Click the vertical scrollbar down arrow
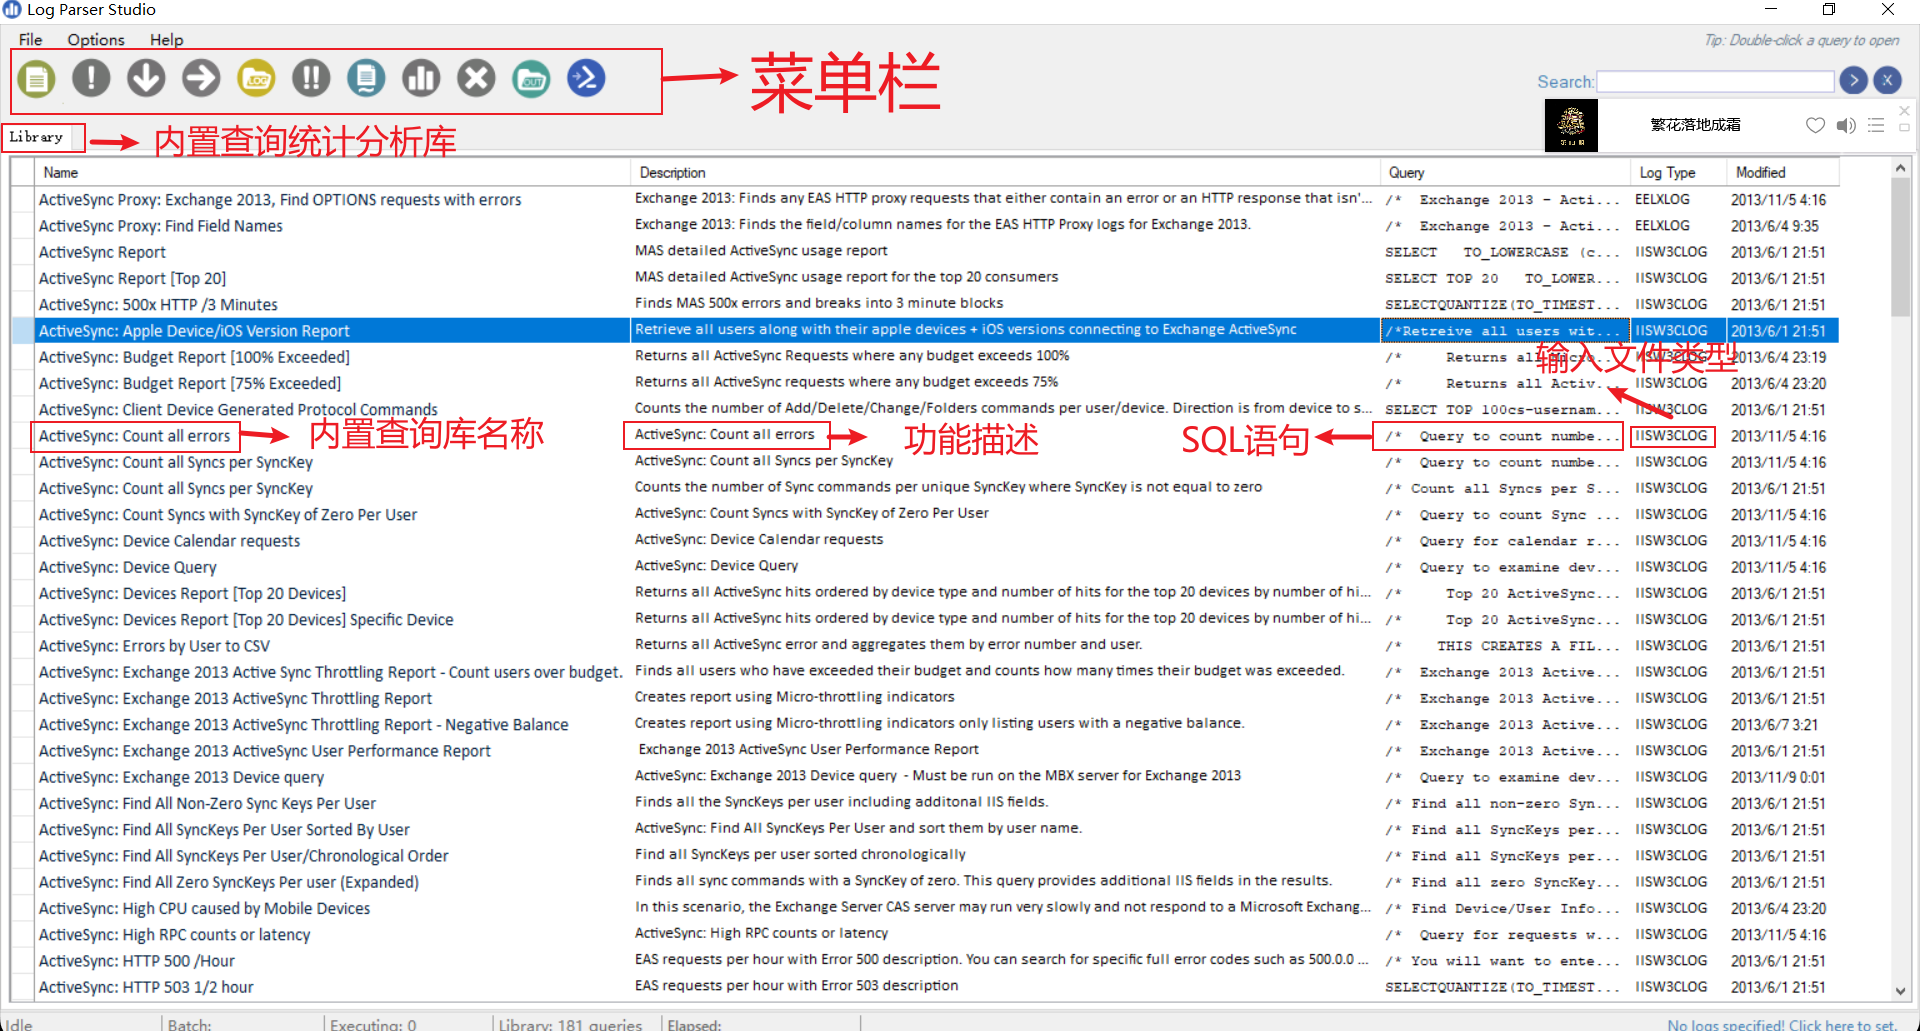 (x=1900, y=991)
